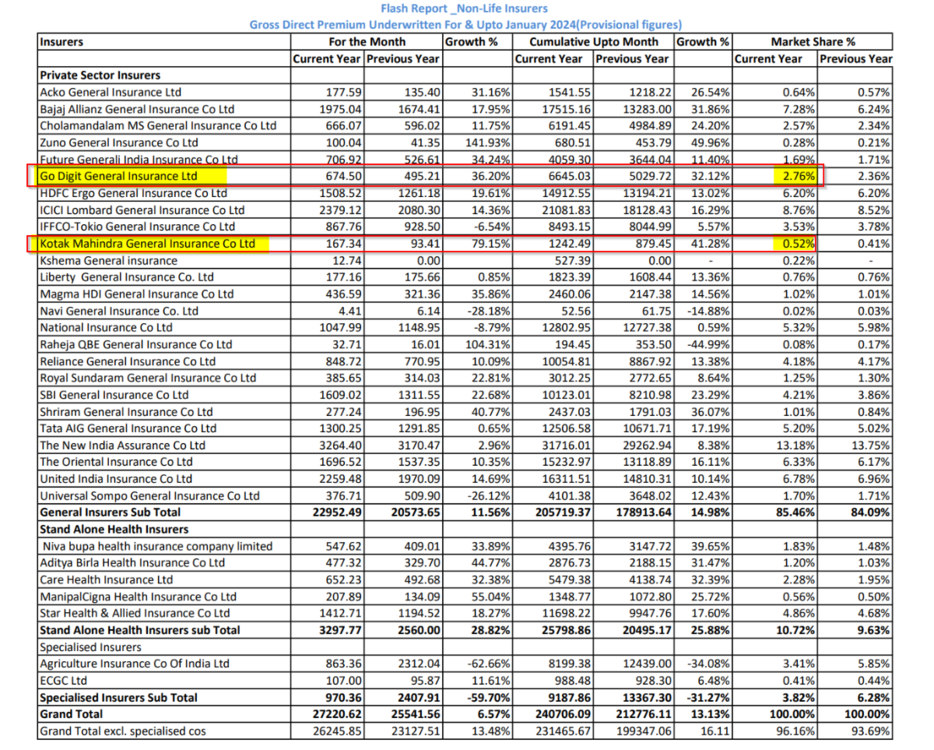Select 'SBI General Insurance Co Ltd'
The image size is (934, 750).
[114, 395]
